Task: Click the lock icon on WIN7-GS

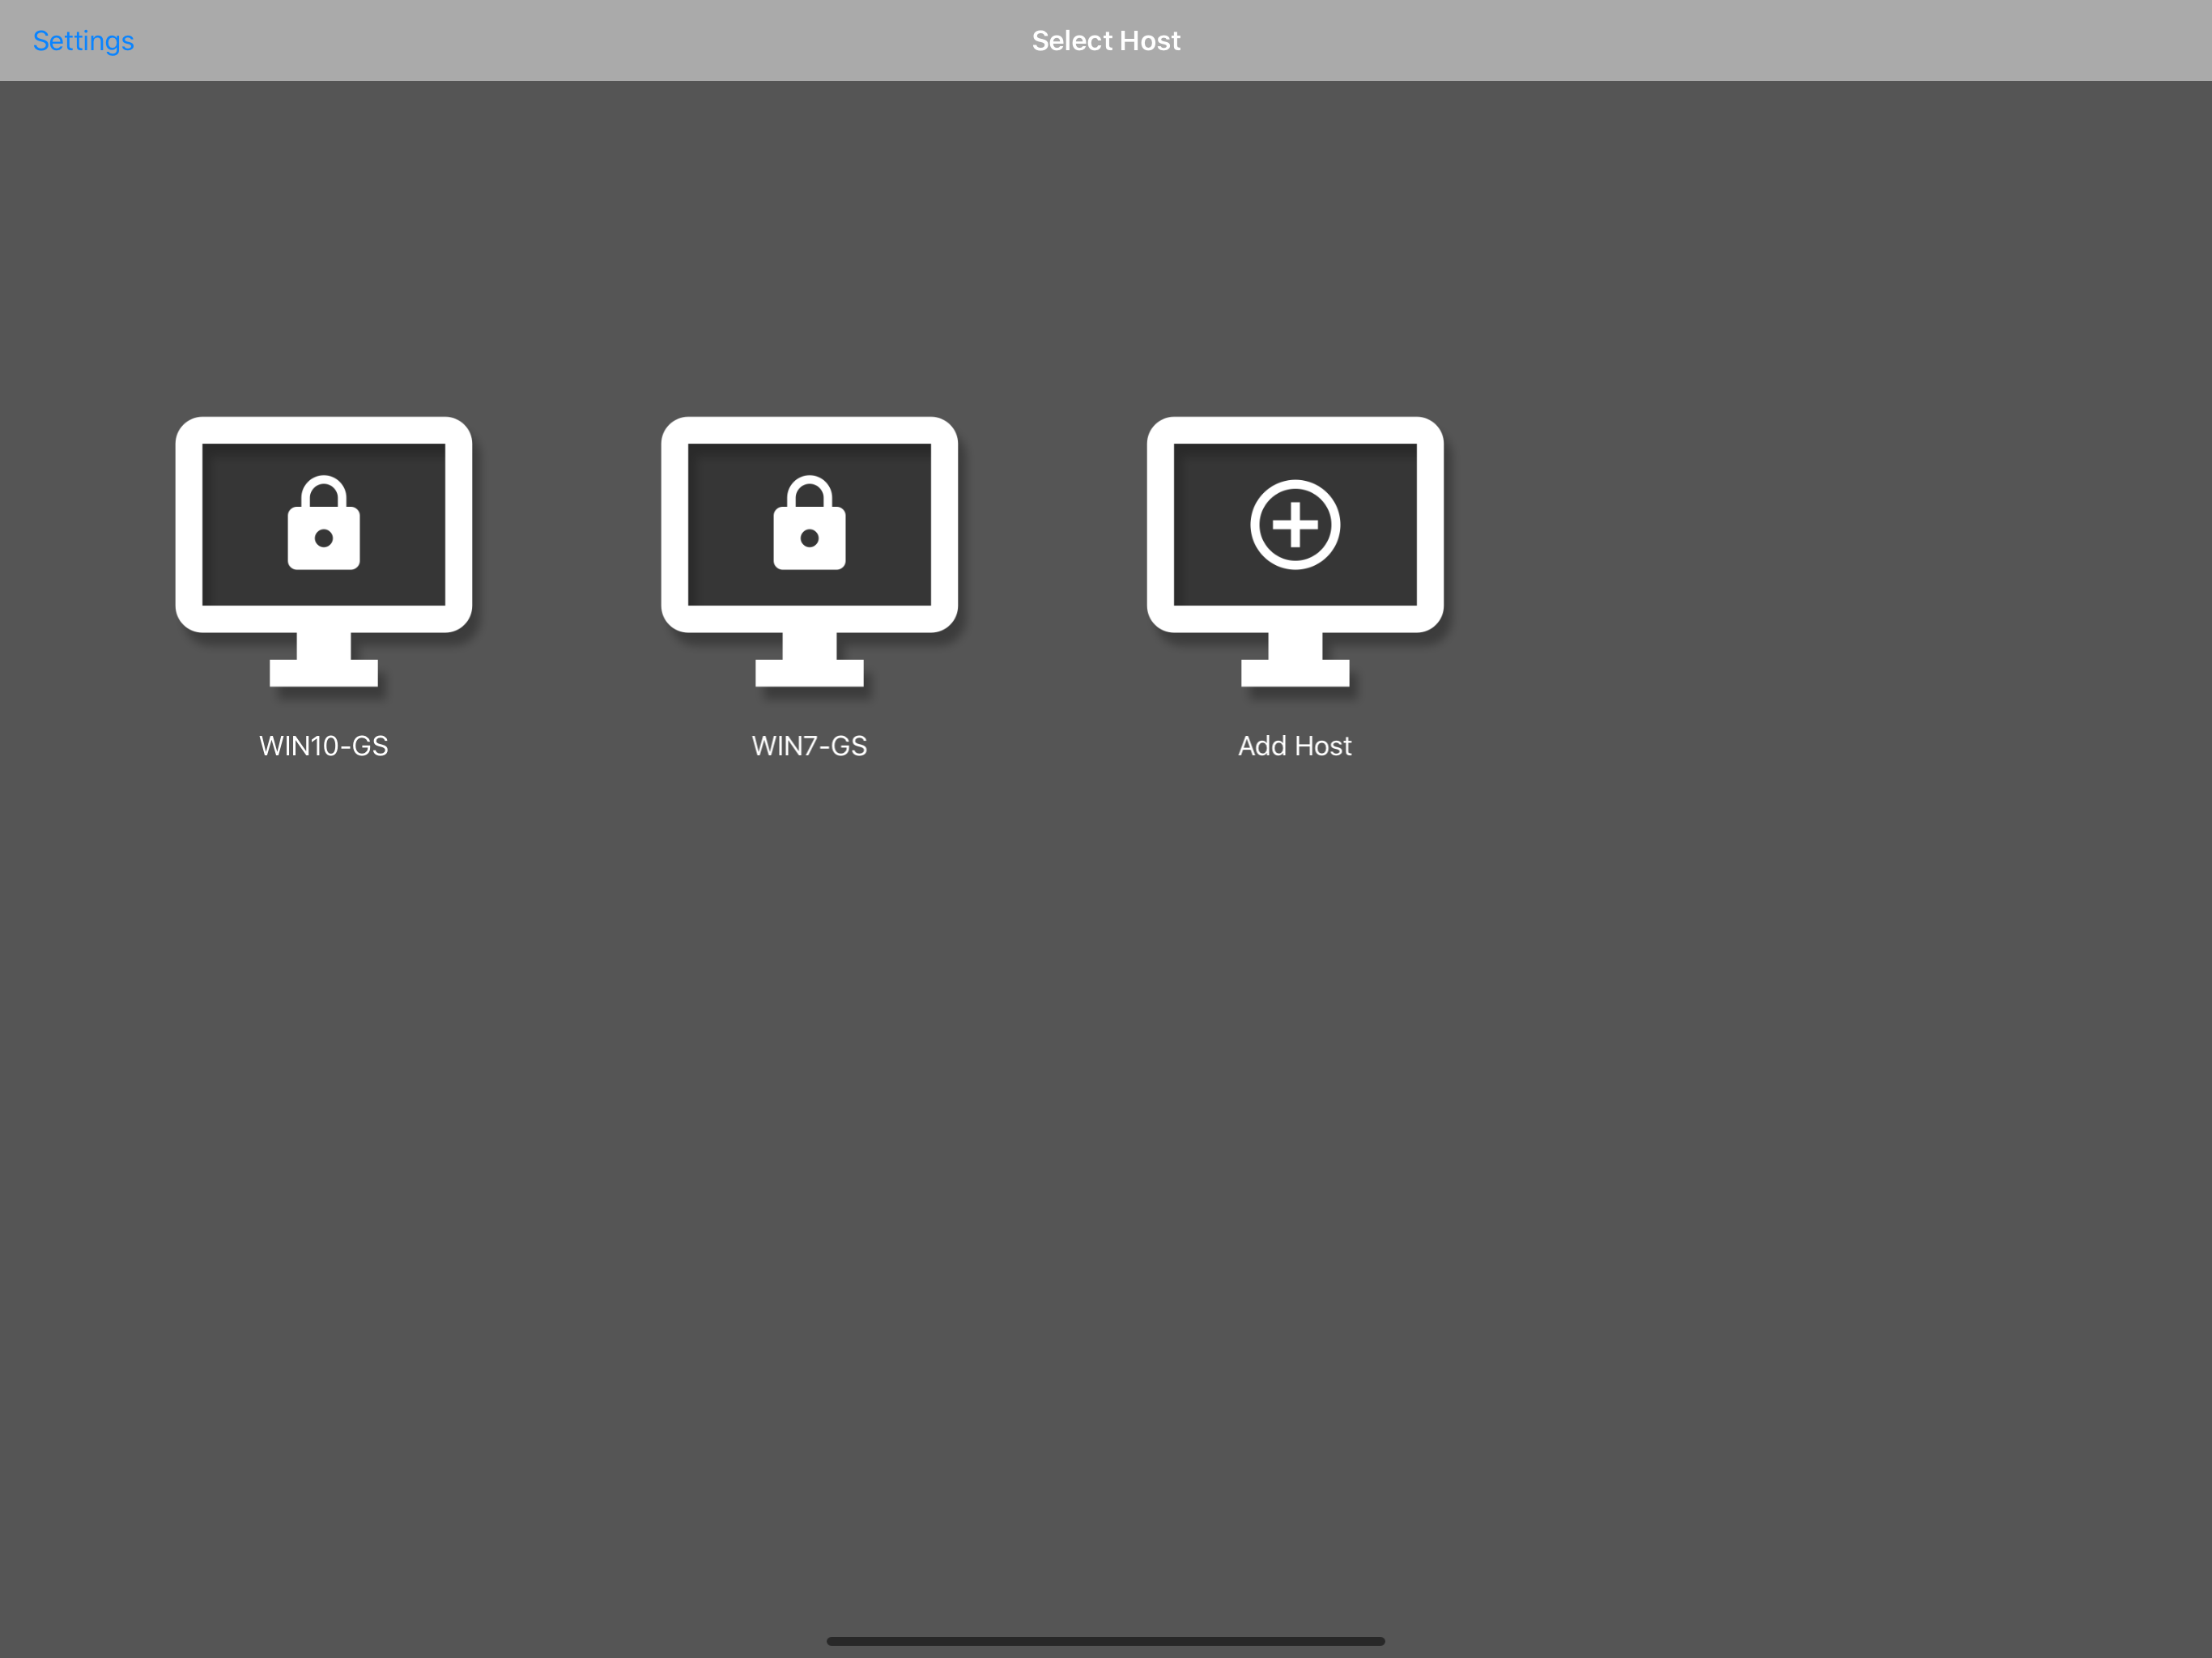Action: [x=809, y=523]
